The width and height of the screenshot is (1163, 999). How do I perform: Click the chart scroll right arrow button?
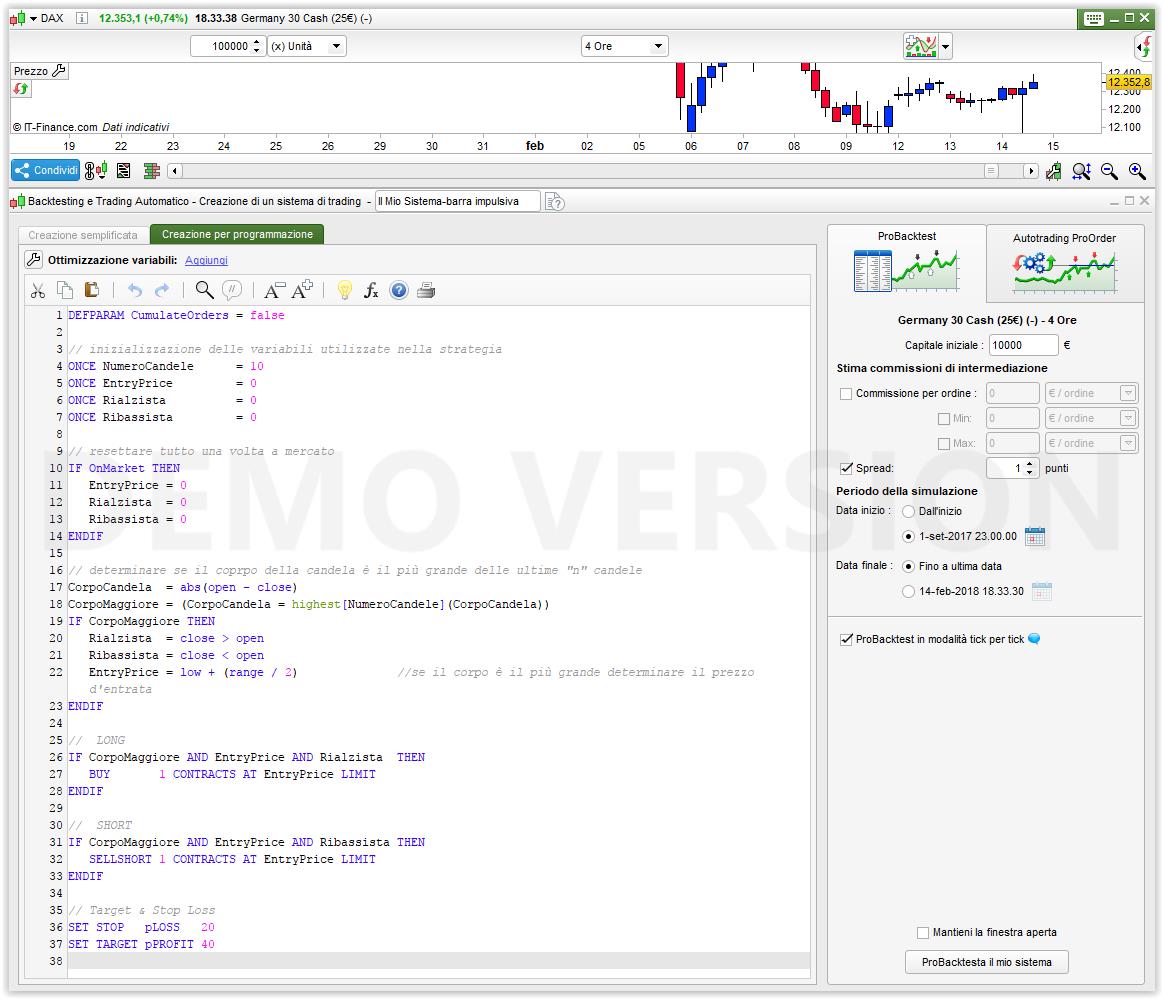[1030, 171]
